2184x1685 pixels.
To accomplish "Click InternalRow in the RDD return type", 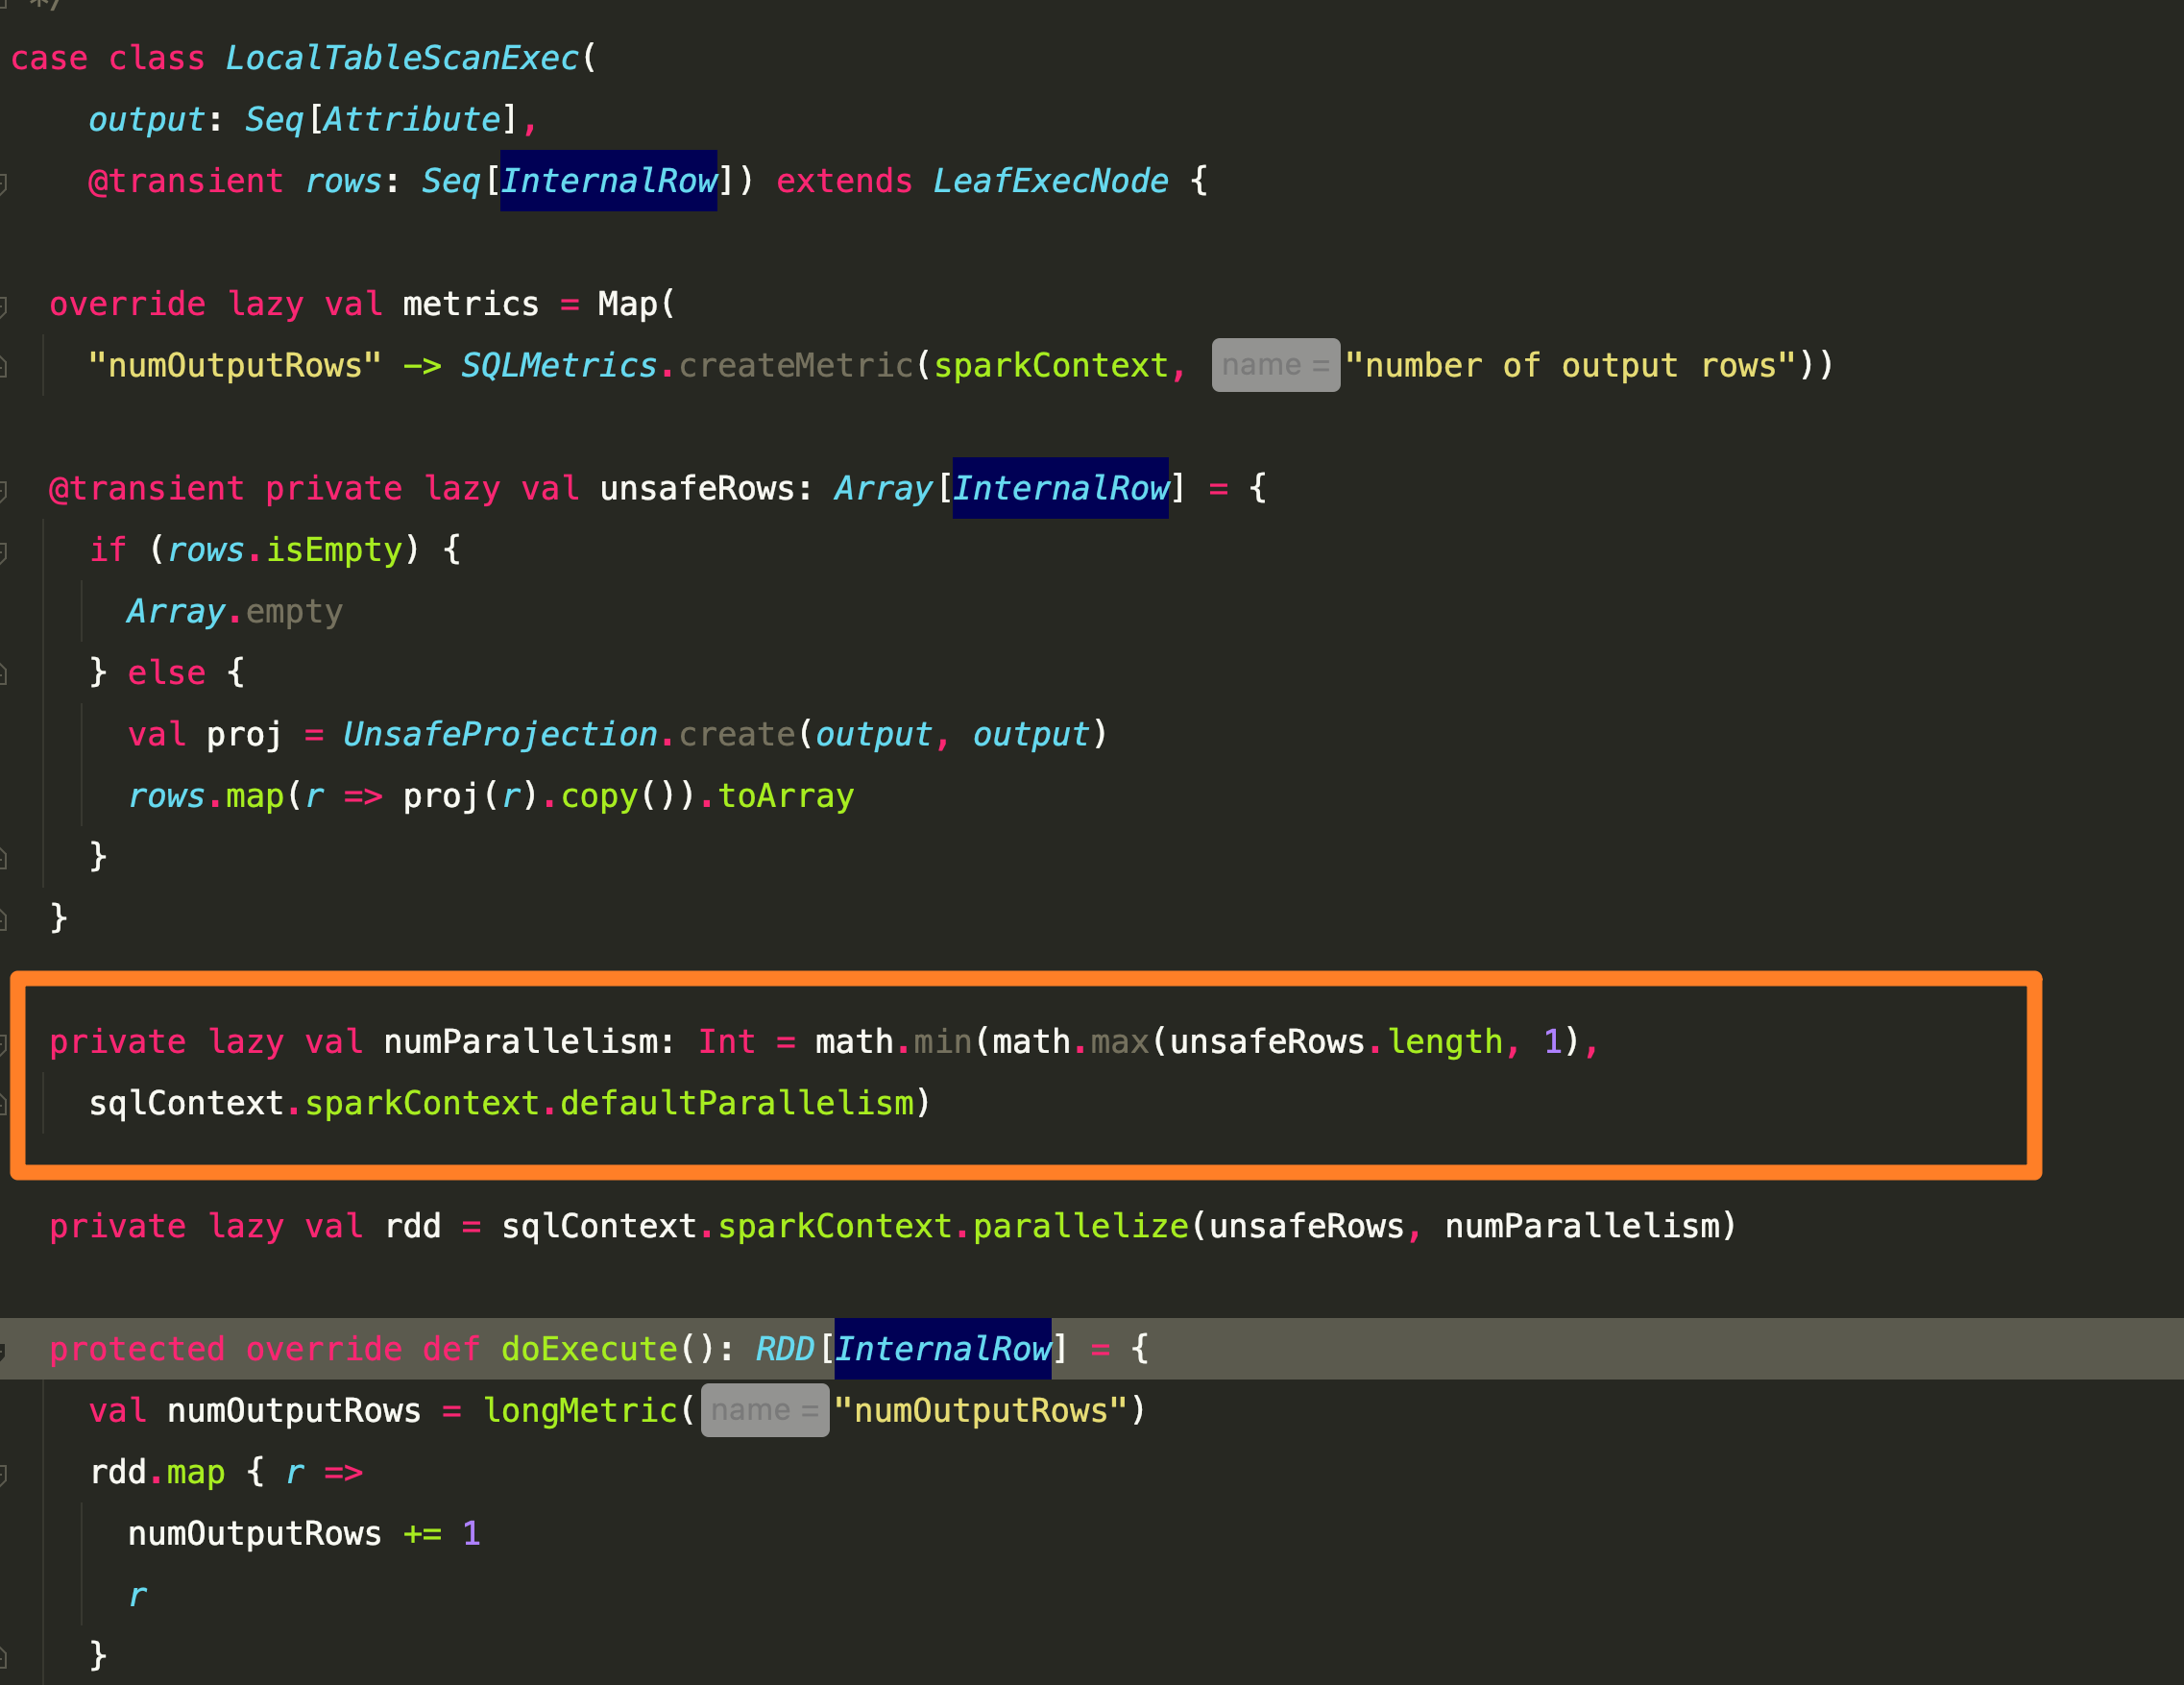I will (x=942, y=1350).
